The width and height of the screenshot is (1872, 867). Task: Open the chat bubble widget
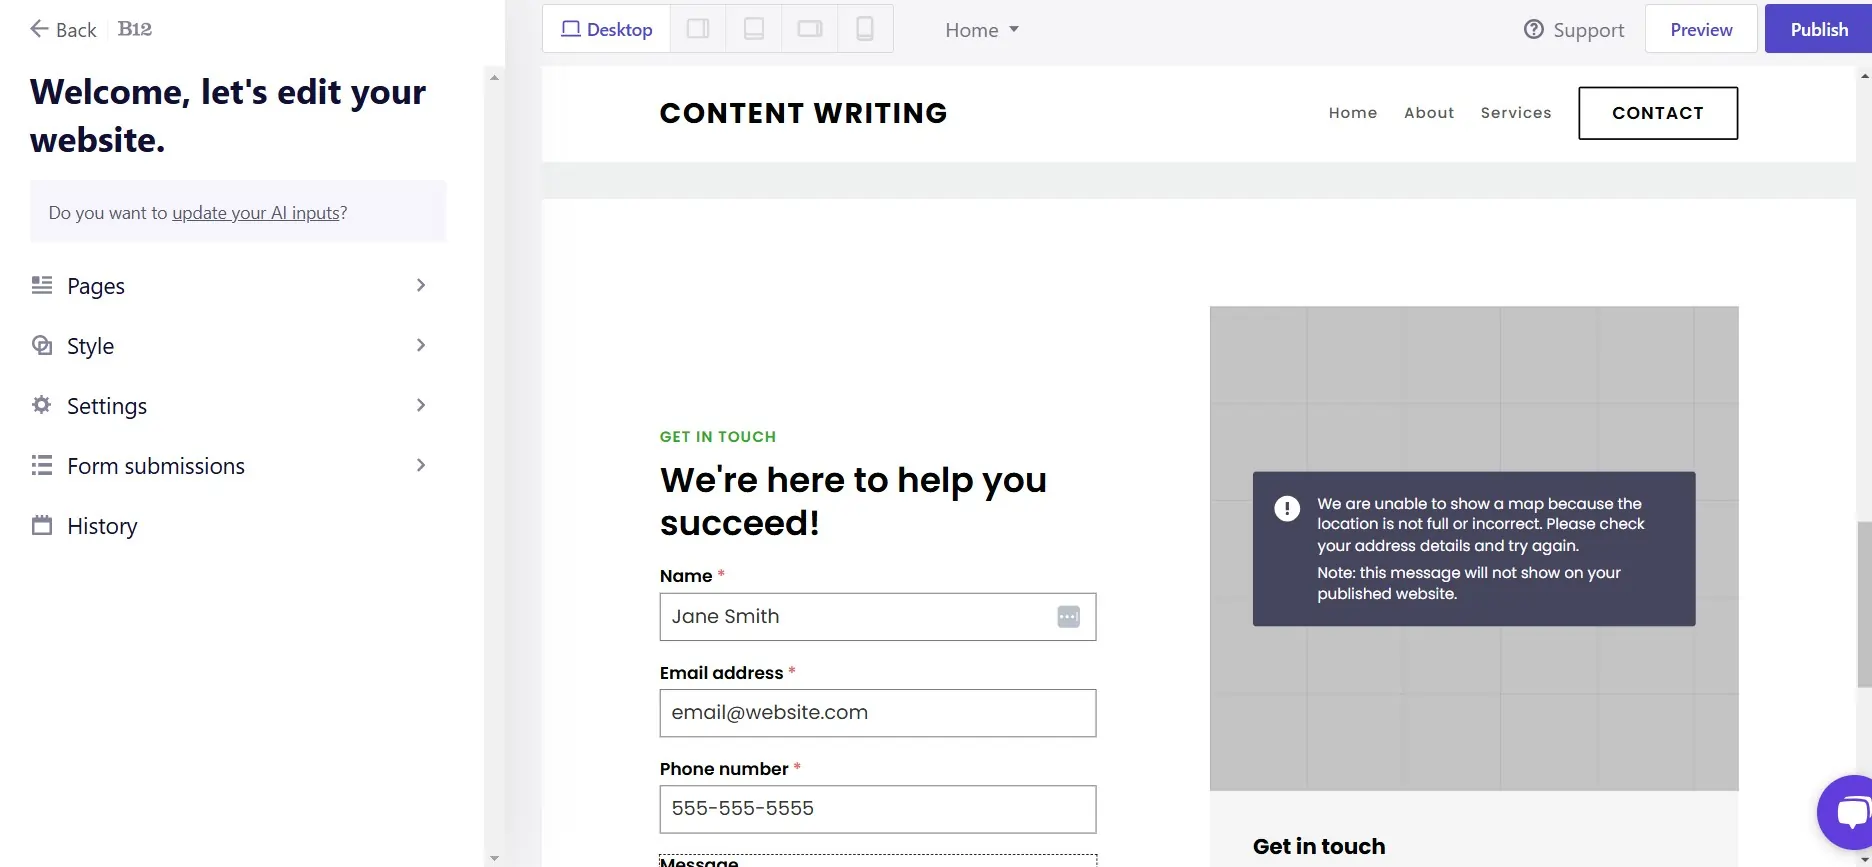pos(1848,811)
